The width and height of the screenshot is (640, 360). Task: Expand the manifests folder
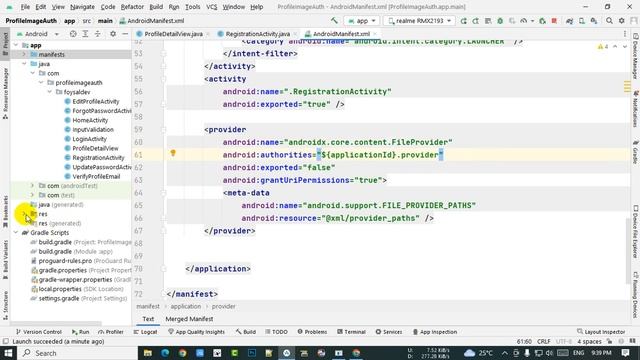pos(24,54)
